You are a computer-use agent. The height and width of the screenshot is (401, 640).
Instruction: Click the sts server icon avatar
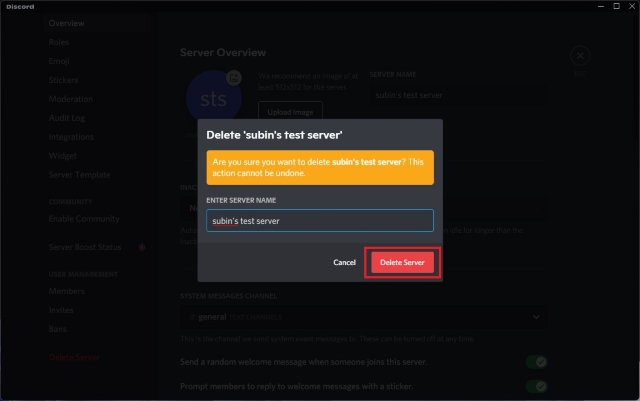pos(213,99)
